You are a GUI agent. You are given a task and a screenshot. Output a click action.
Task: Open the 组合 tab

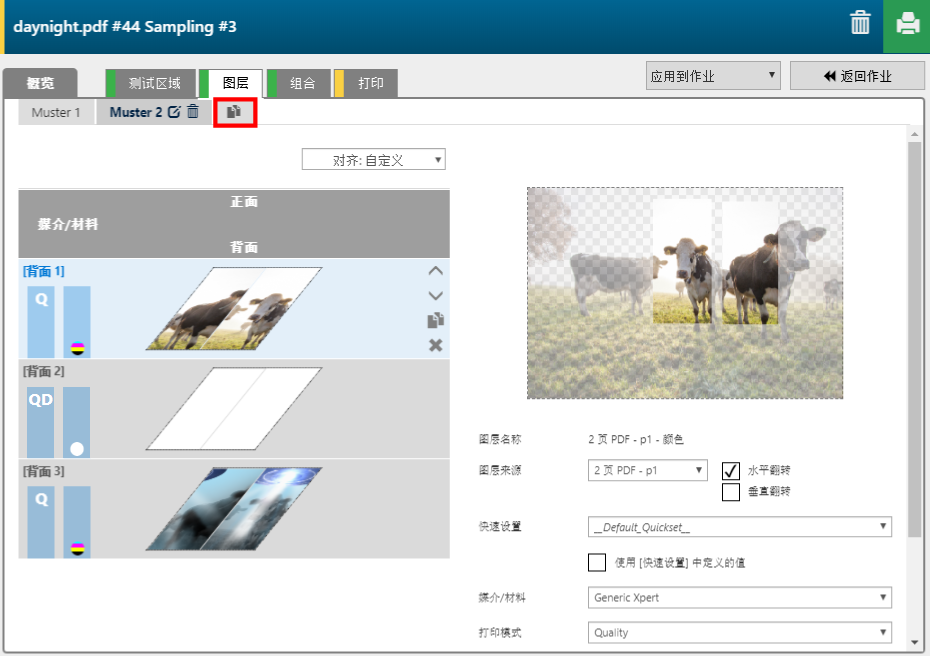[302, 84]
